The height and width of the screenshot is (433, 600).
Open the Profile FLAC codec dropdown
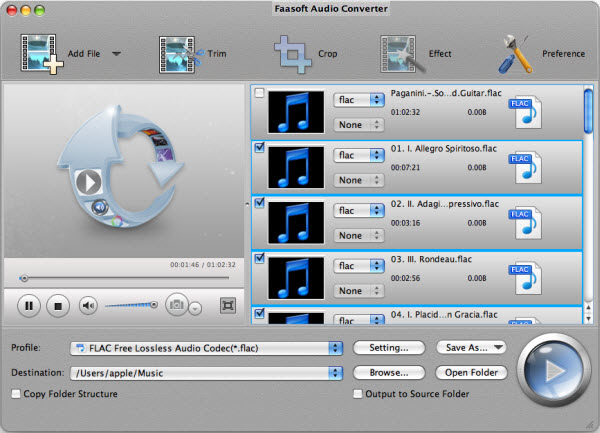(x=206, y=348)
